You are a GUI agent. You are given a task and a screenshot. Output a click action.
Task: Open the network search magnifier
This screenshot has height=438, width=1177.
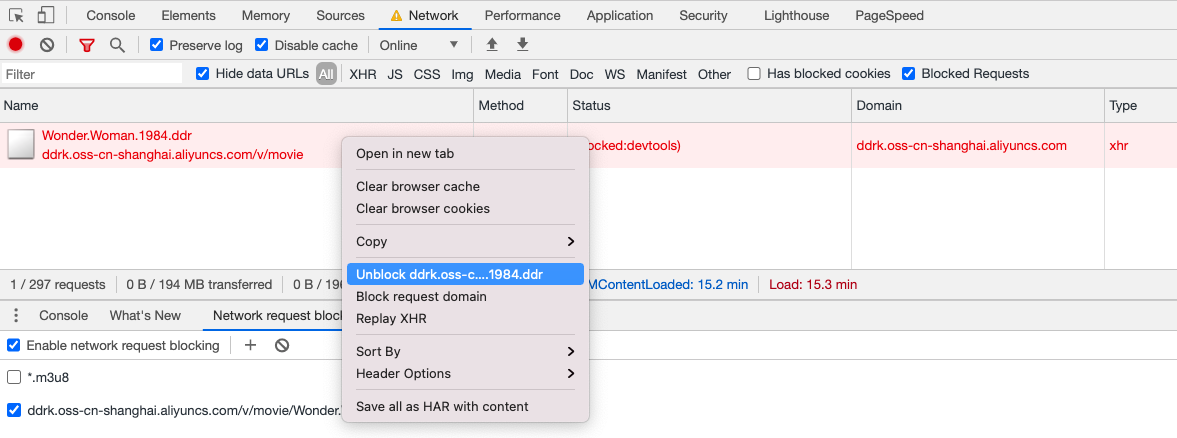pyautogui.click(x=117, y=45)
